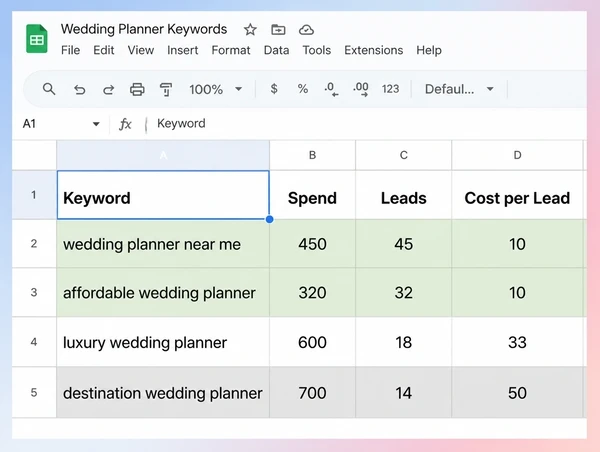The height and width of the screenshot is (452, 600).
Task: Select Cost per Lead cell in row 3
Action: pyautogui.click(x=517, y=292)
